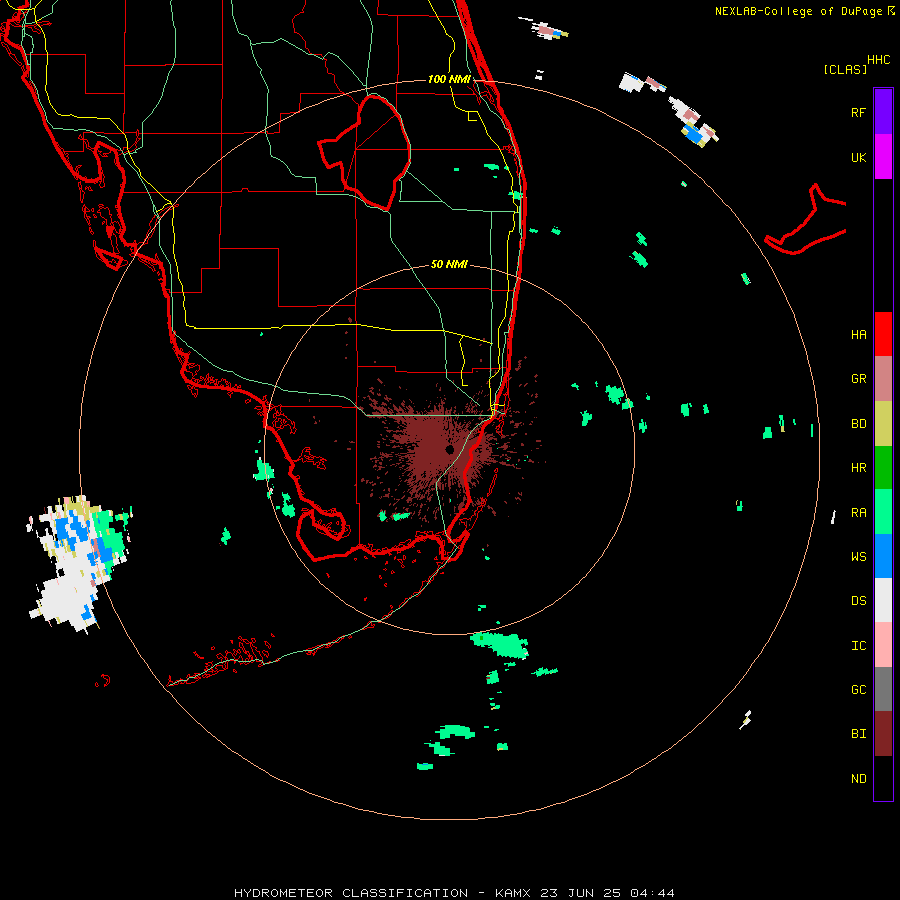Click the 'RF' legend label
This screenshot has height=900, width=900.
point(858,112)
